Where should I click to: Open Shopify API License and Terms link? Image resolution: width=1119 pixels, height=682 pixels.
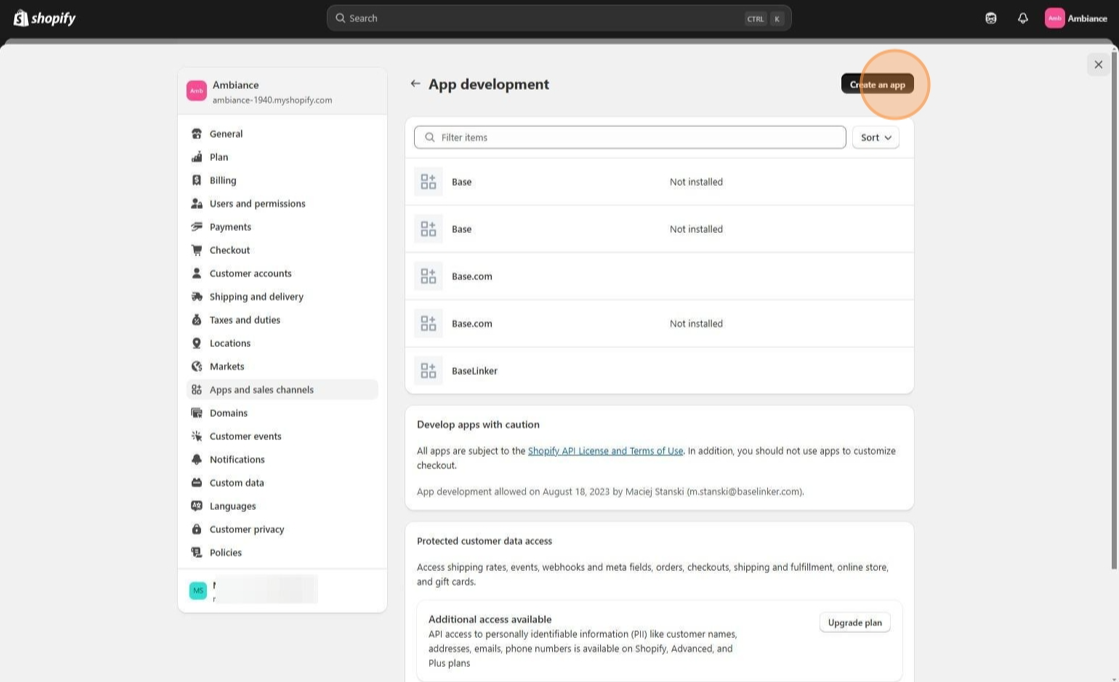click(605, 451)
